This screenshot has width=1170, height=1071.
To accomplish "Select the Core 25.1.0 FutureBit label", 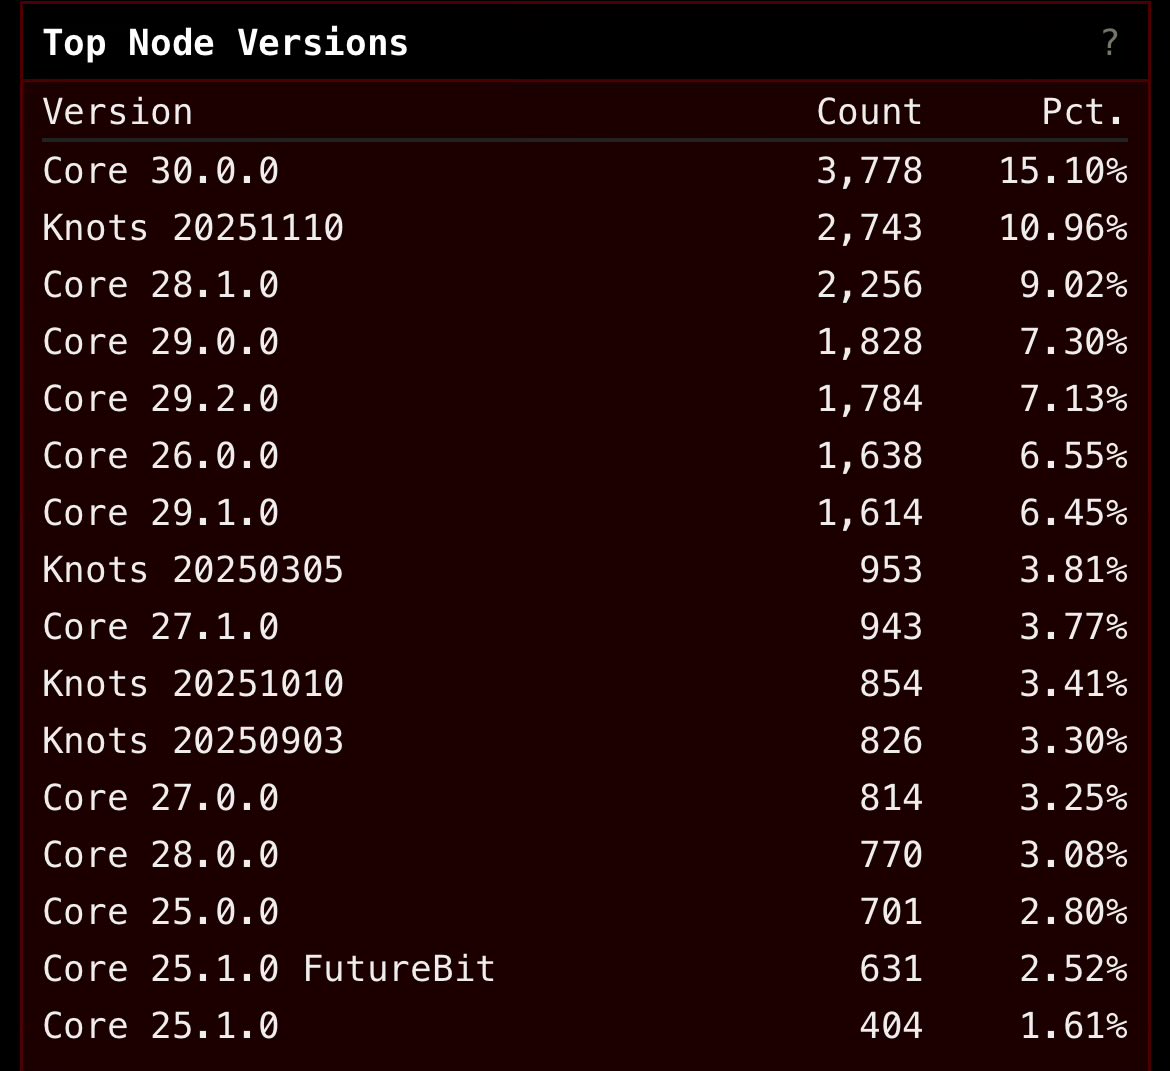I will click(269, 969).
